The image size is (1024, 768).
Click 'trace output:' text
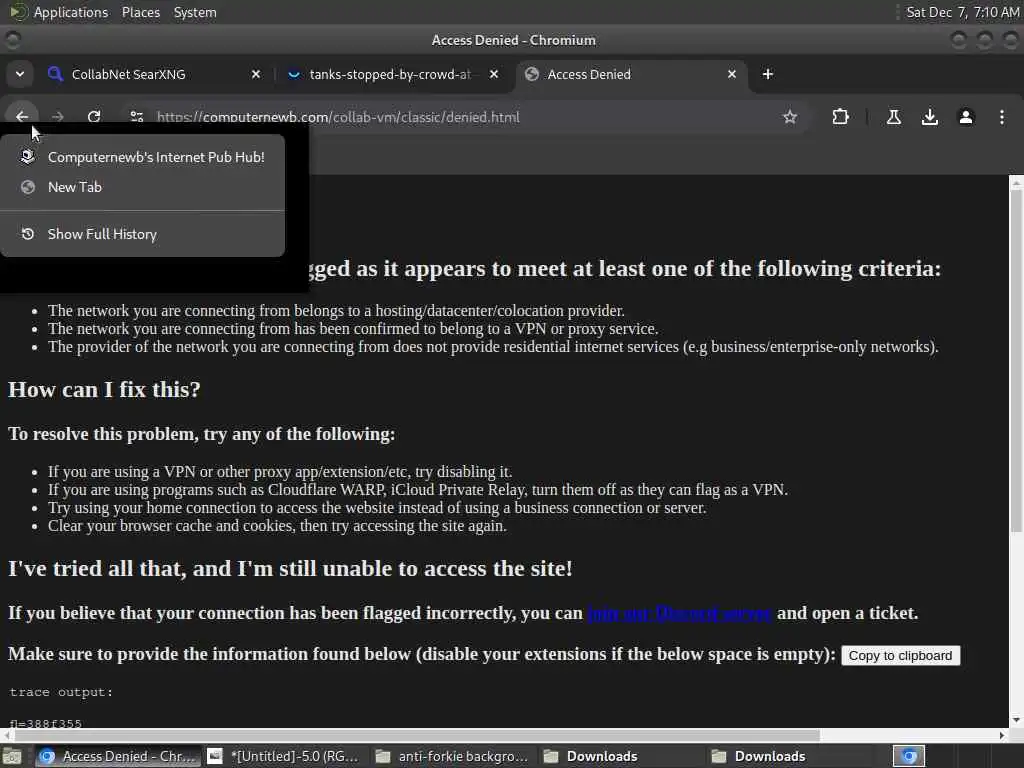coord(61,692)
